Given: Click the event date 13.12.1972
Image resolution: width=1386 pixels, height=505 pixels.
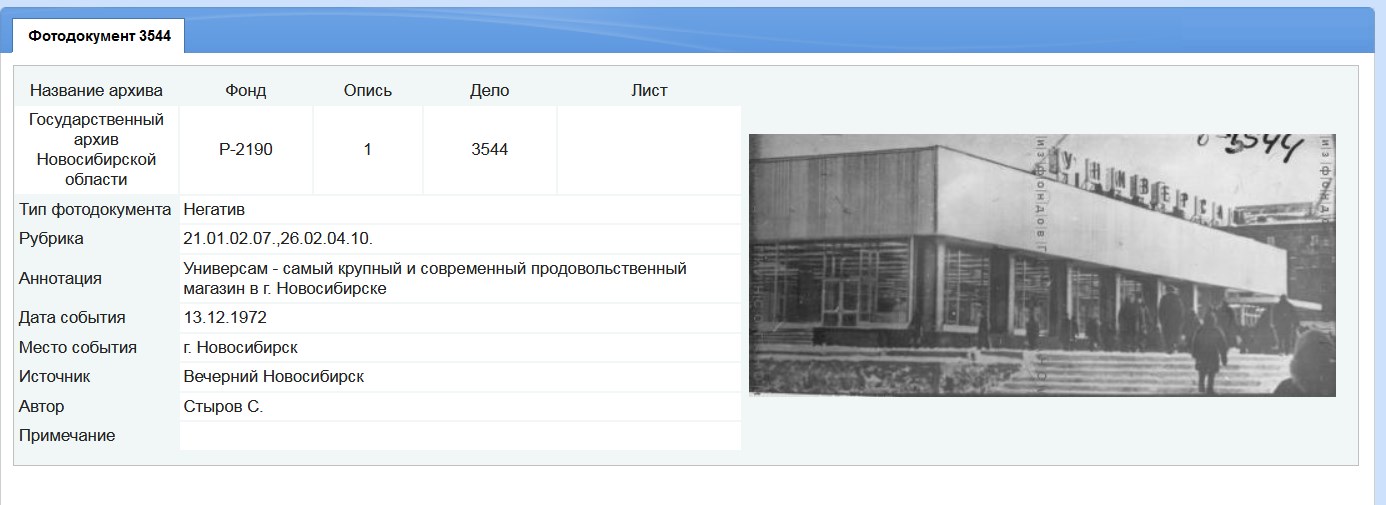Looking at the screenshot, I should coord(225,317).
